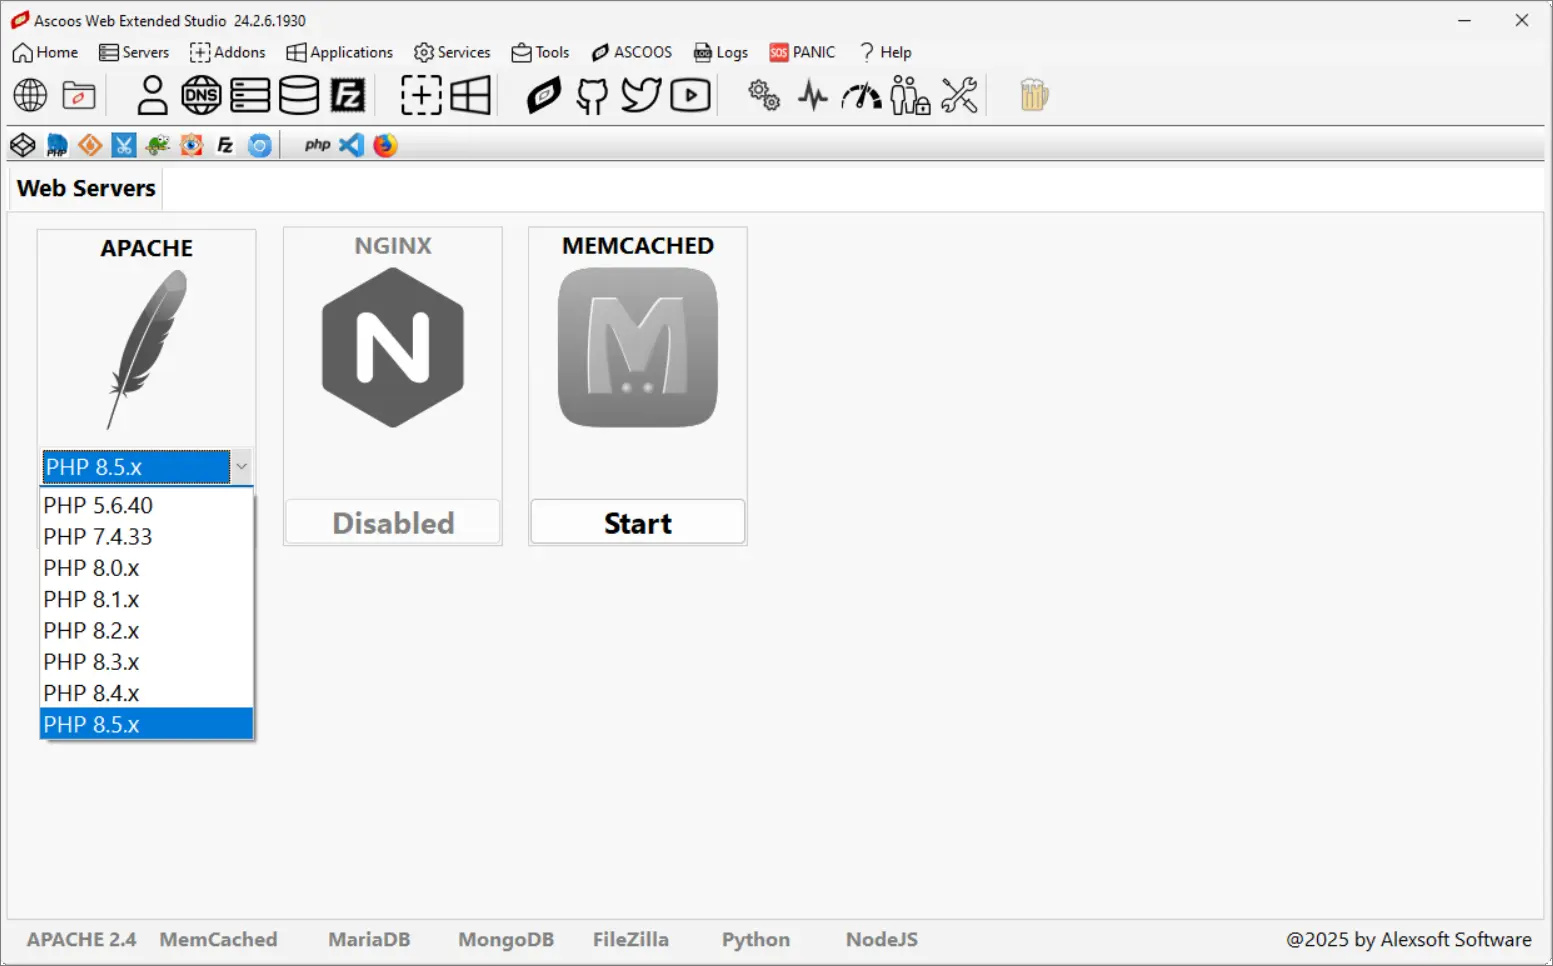The height and width of the screenshot is (966, 1553).
Task: Start the Memcached server
Action: 638,523
